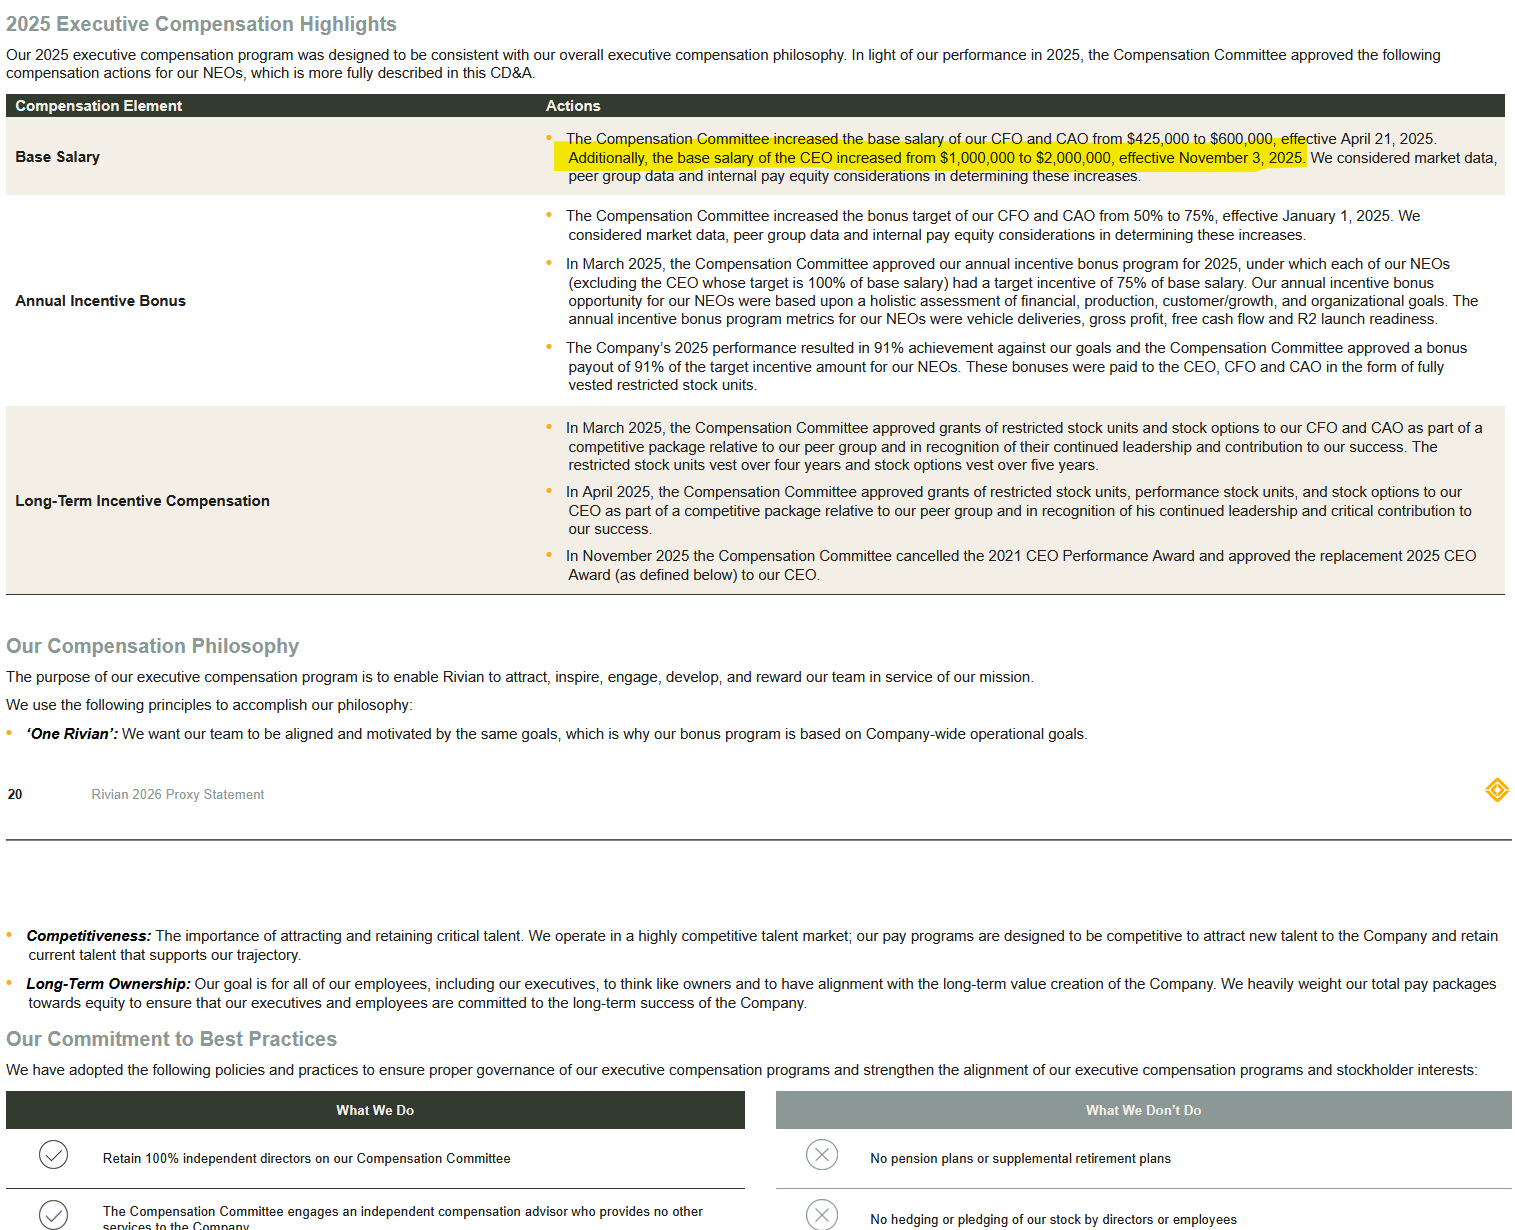The width and height of the screenshot is (1515, 1230).
Task: Click the intro paragraph starting 'Our 2025 executive compensation program'
Action: pyautogui.click(x=723, y=64)
